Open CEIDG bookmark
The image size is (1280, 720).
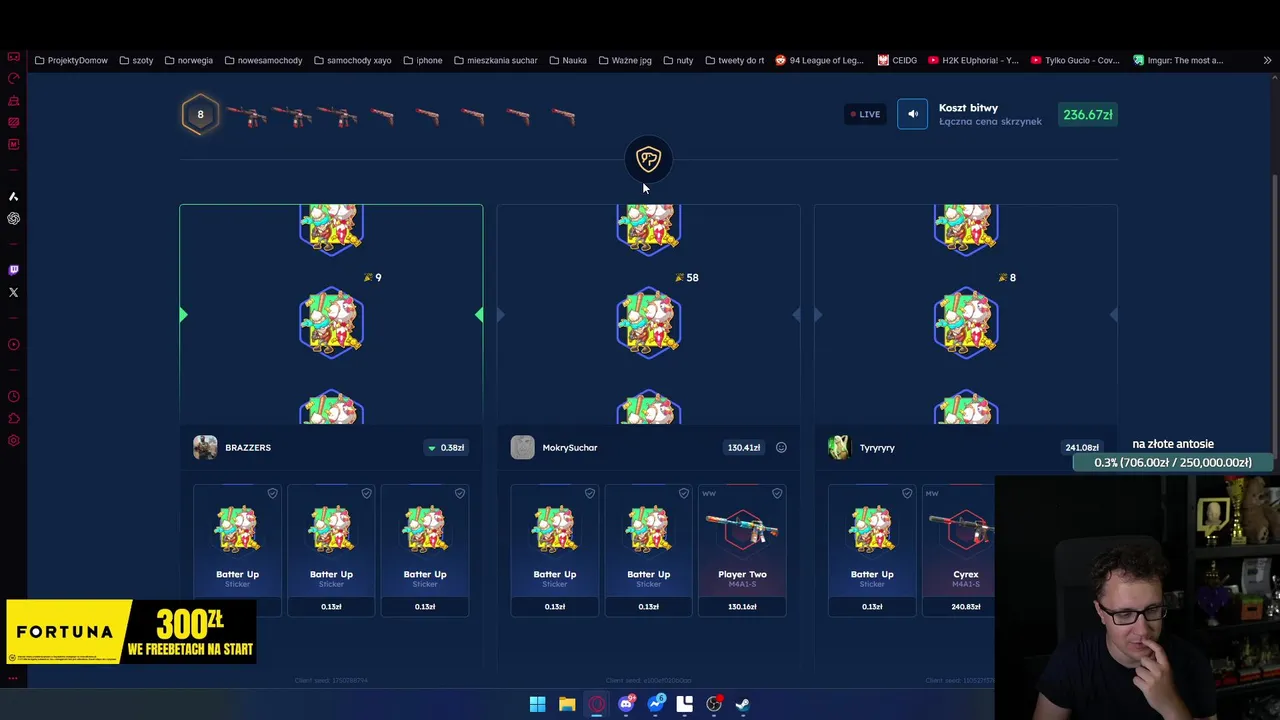coord(897,60)
